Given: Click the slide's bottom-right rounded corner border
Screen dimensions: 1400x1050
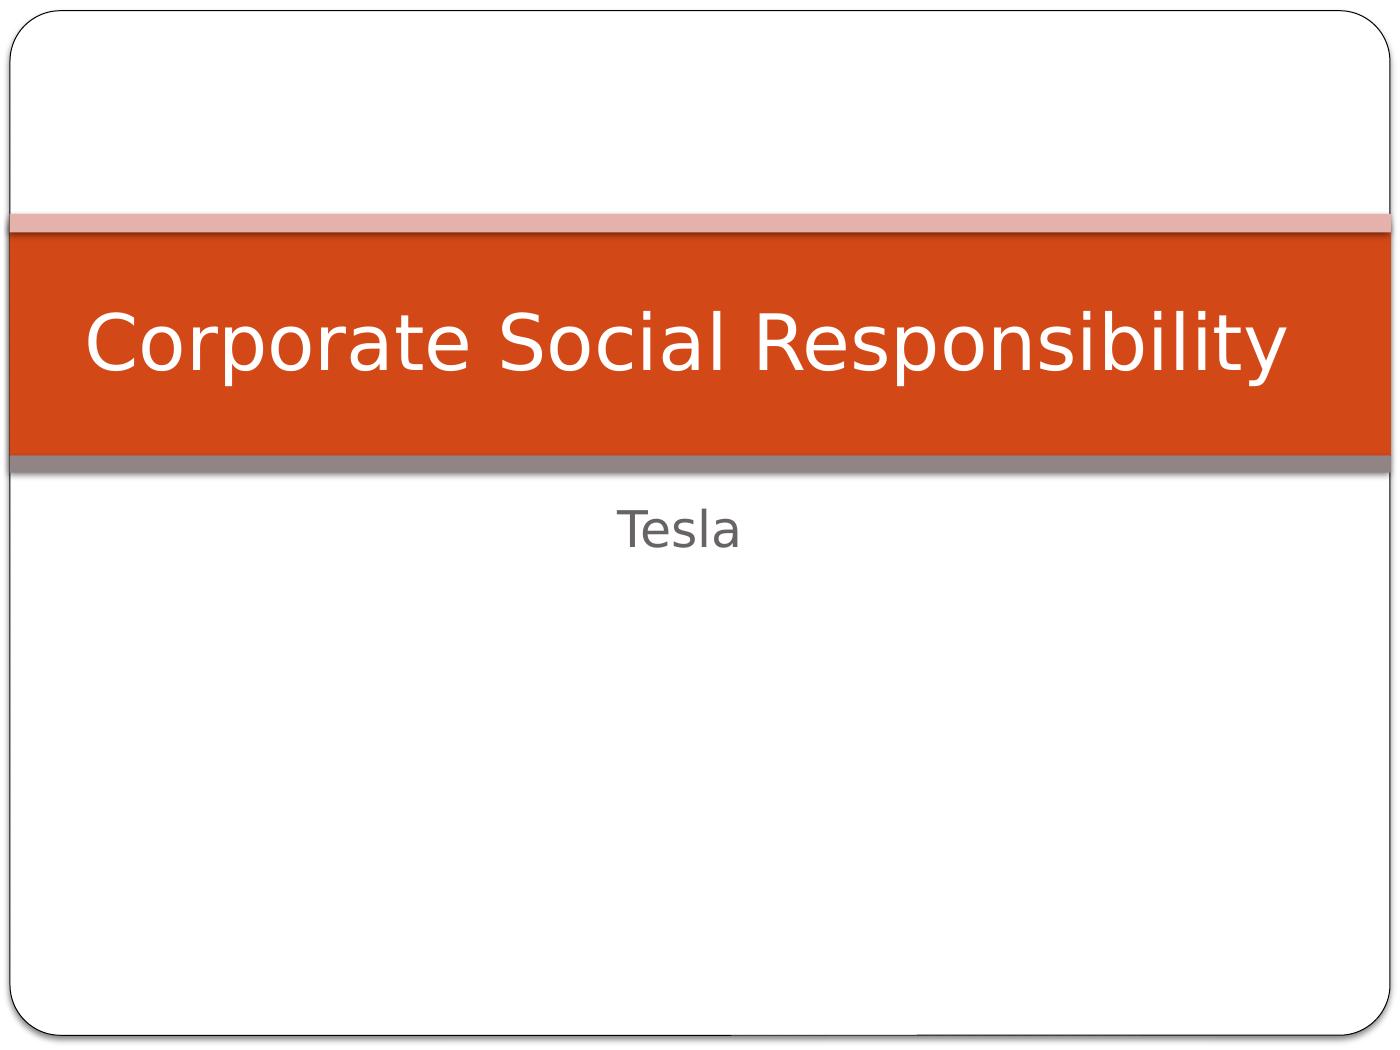Looking at the screenshot, I should click(1378, 1022).
